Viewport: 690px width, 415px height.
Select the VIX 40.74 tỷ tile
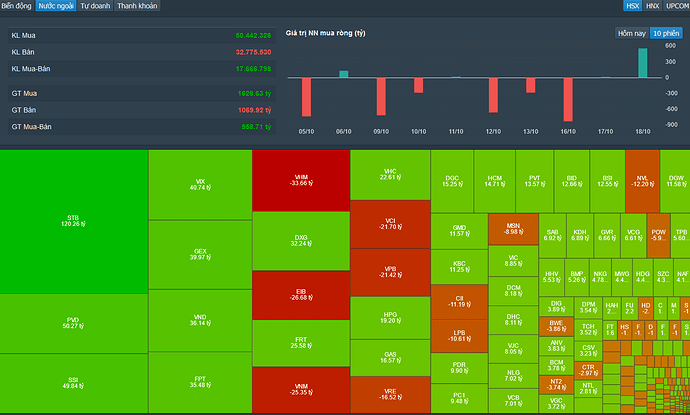tap(200, 185)
